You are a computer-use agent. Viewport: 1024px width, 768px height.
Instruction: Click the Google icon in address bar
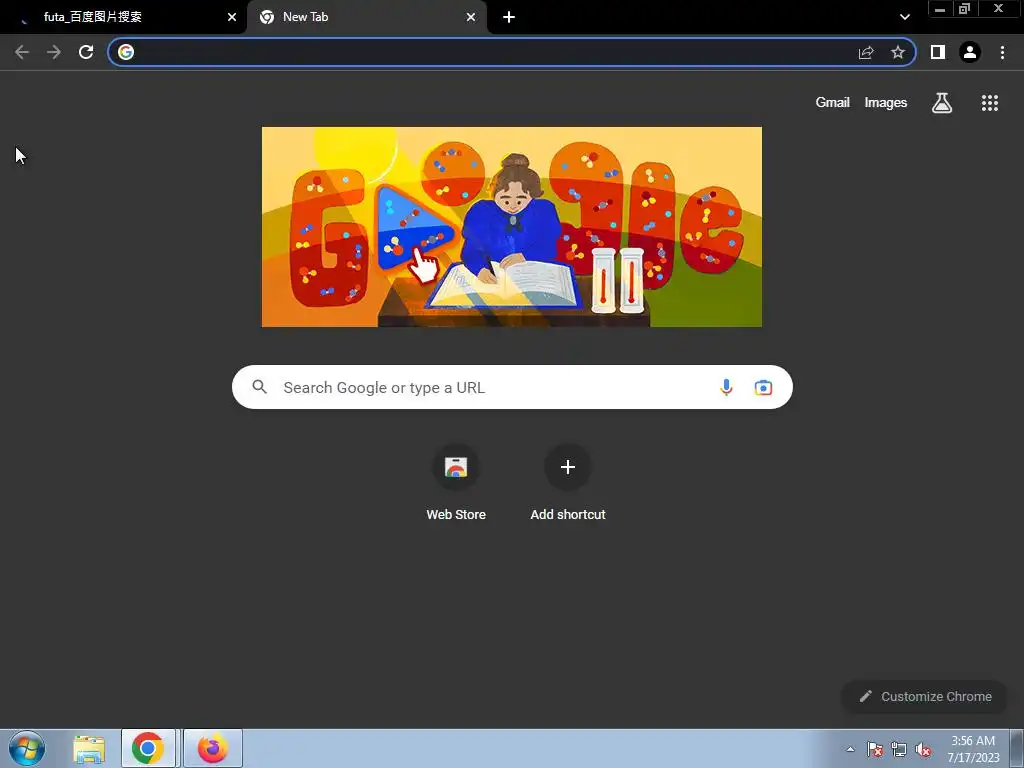(x=126, y=52)
